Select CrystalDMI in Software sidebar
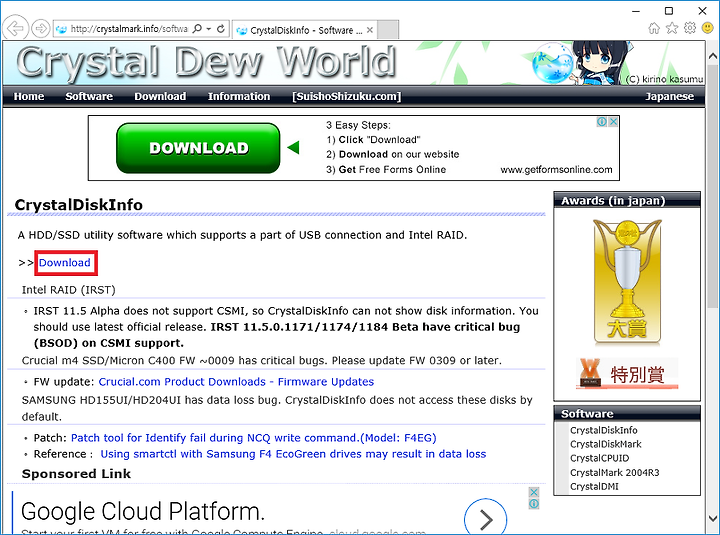The height and width of the screenshot is (535, 720). (594, 486)
